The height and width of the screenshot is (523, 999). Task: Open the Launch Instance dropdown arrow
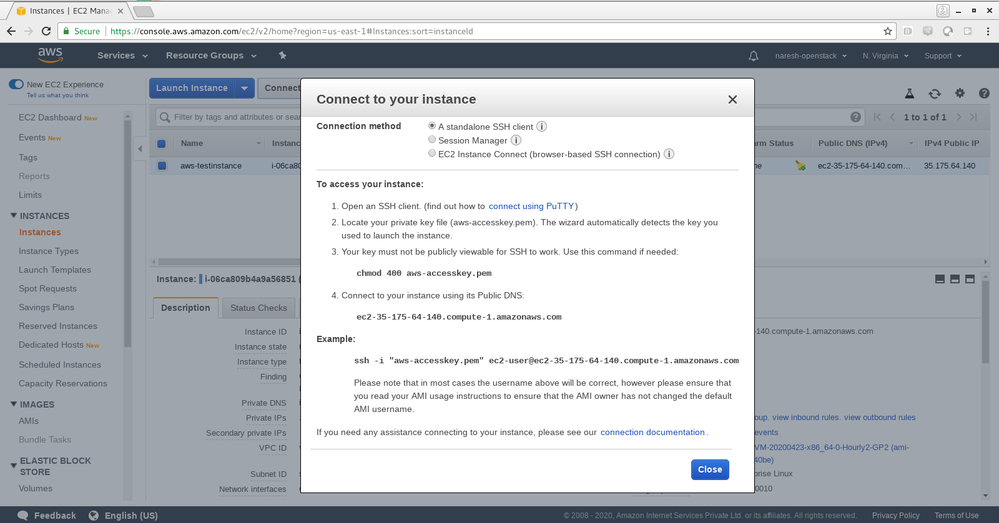click(x=244, y=88)
